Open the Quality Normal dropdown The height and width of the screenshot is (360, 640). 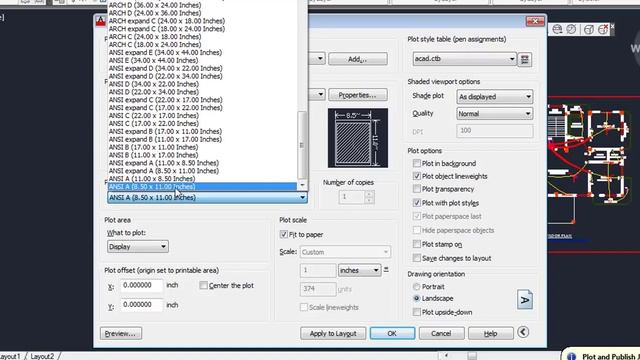click(494, 114)
